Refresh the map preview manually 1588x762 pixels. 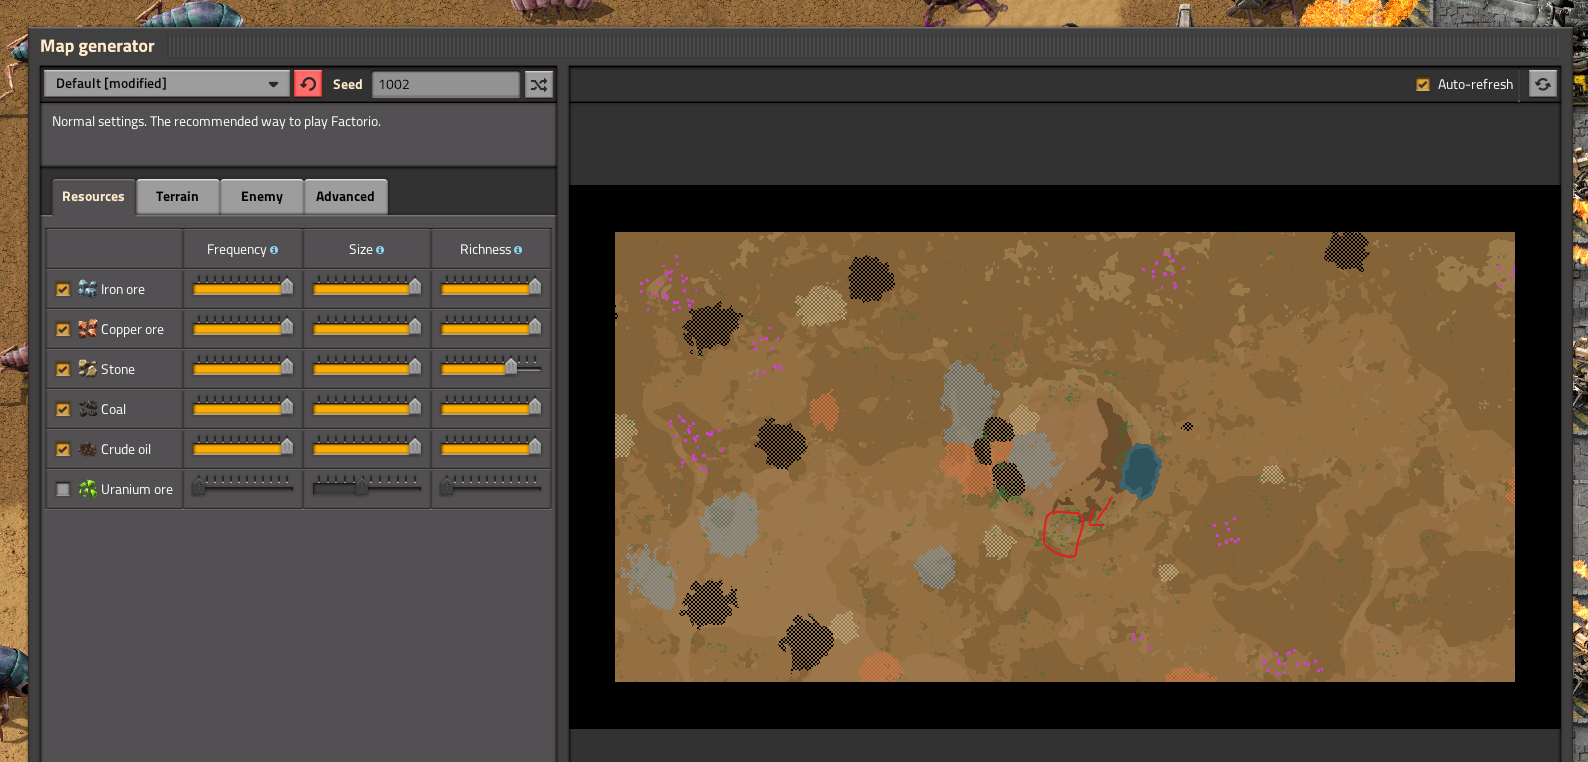point(1543,84)
